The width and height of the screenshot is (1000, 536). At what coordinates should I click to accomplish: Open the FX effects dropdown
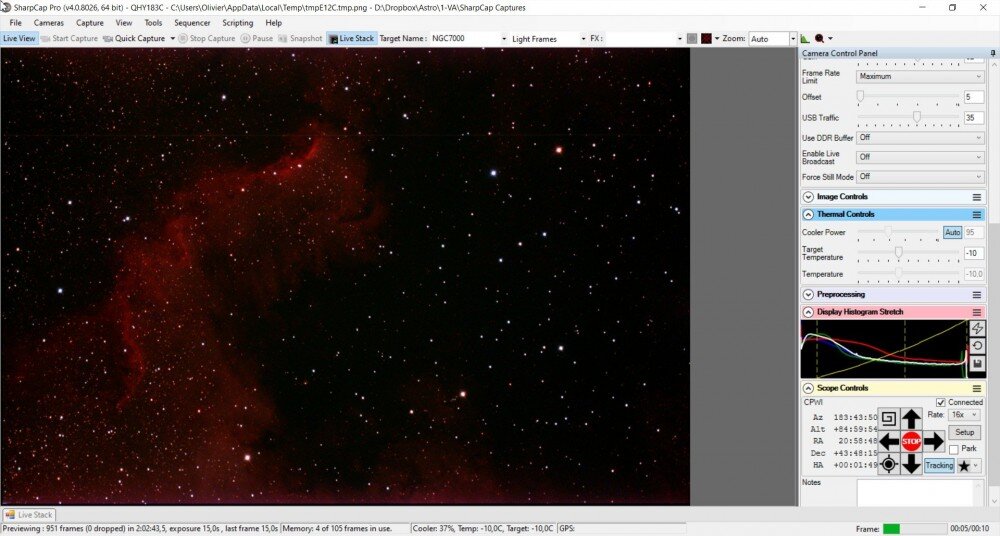679,39
